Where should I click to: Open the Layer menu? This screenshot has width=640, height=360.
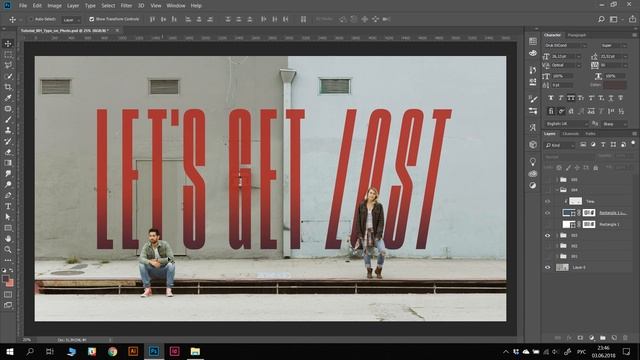pyautogui.click(x=73, y=6)
